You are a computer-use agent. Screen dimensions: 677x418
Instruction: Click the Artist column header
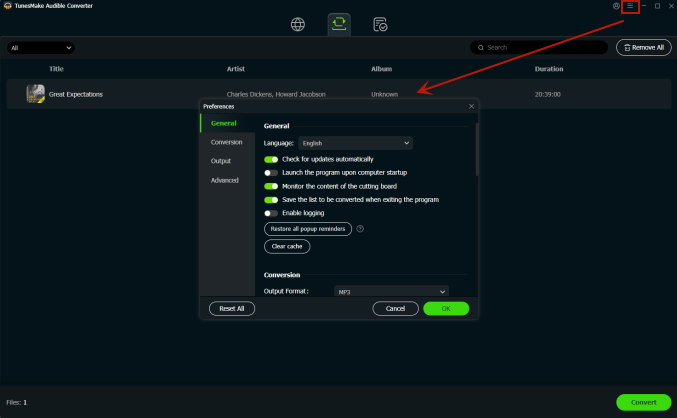(x=236, y=69)
